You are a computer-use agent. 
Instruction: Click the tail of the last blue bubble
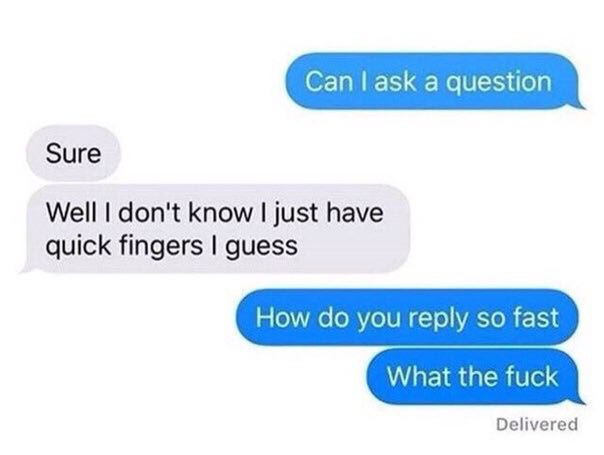(580, 399)
